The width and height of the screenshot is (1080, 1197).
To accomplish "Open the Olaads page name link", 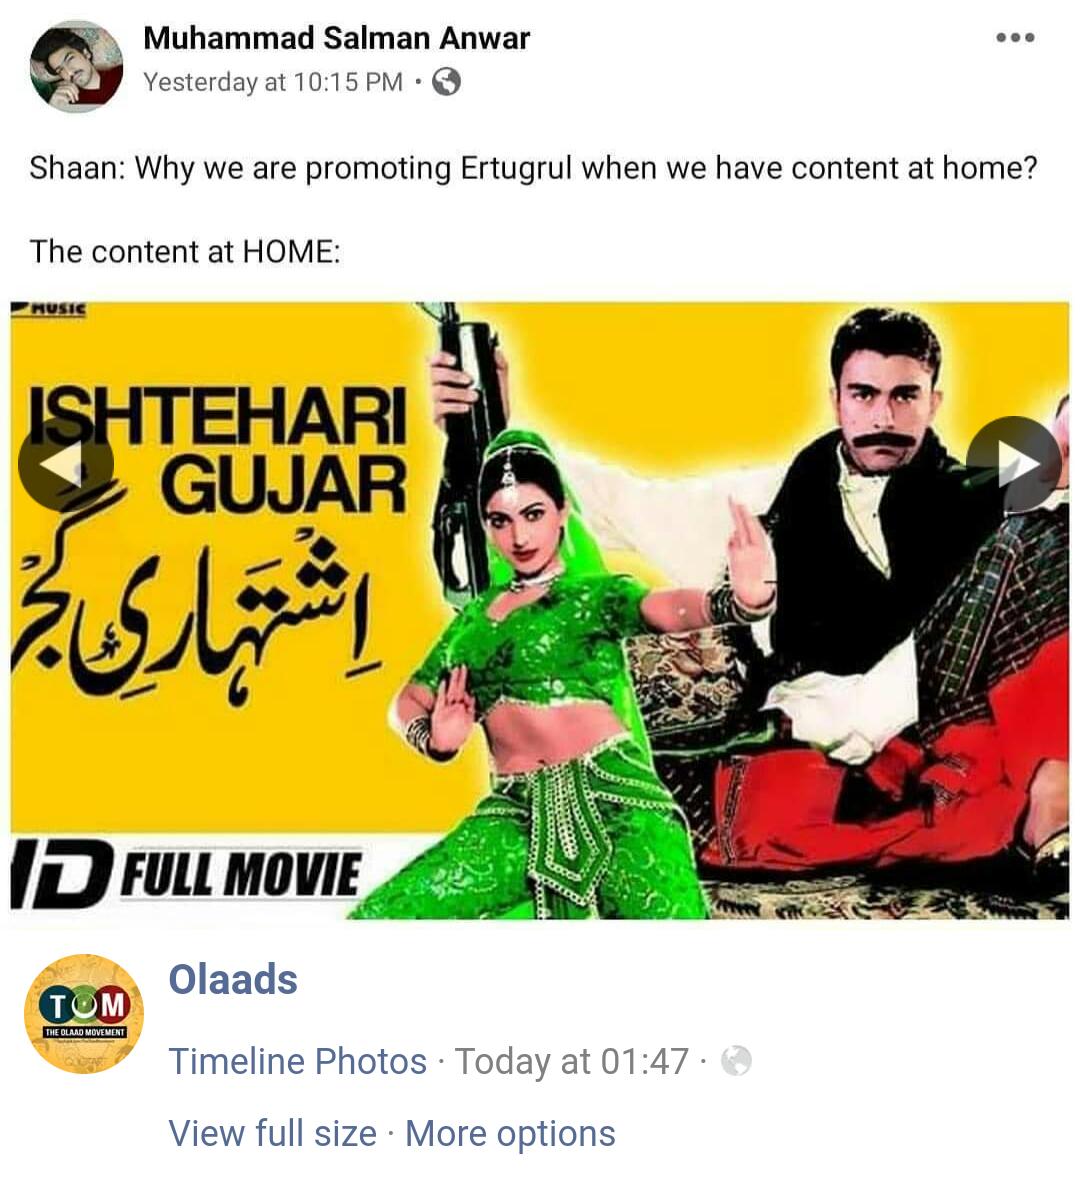I will pyautogui.click(x=233, y=979).
